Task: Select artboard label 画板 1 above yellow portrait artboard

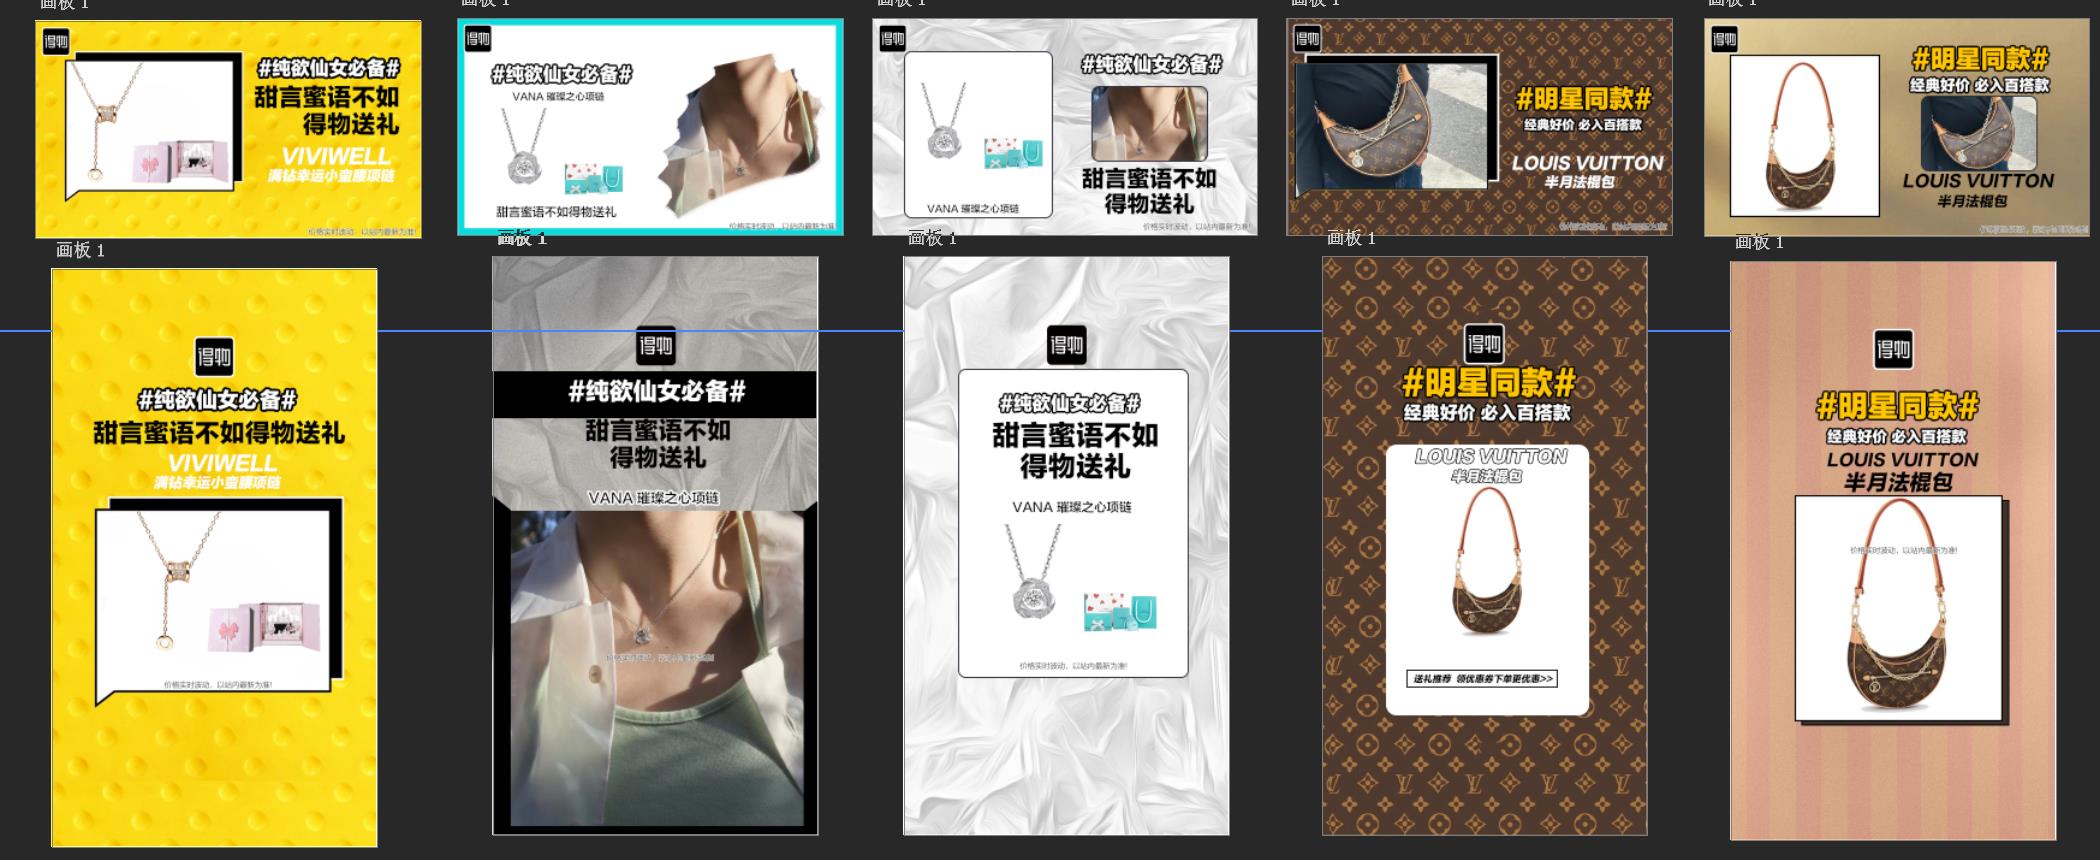Action: [x=80, y=251]
